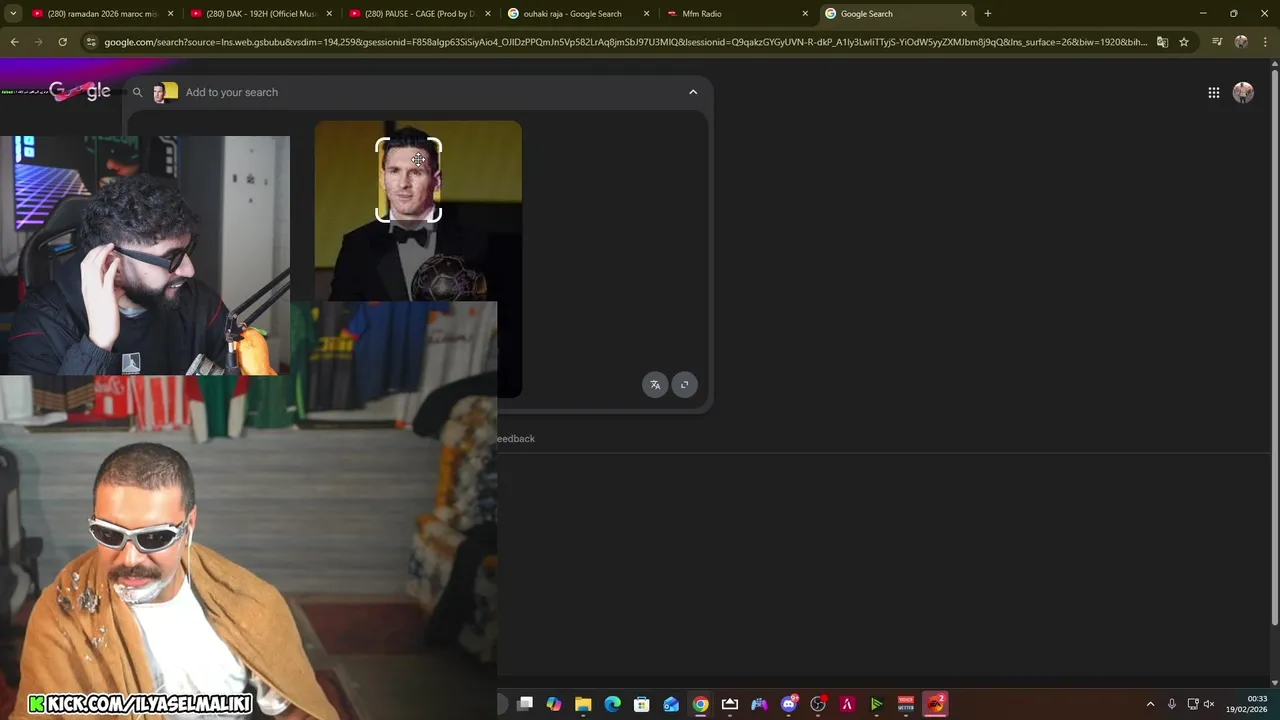Click the Add to your search field
This screenshot has height=720, width=1280.
[430, 92]
